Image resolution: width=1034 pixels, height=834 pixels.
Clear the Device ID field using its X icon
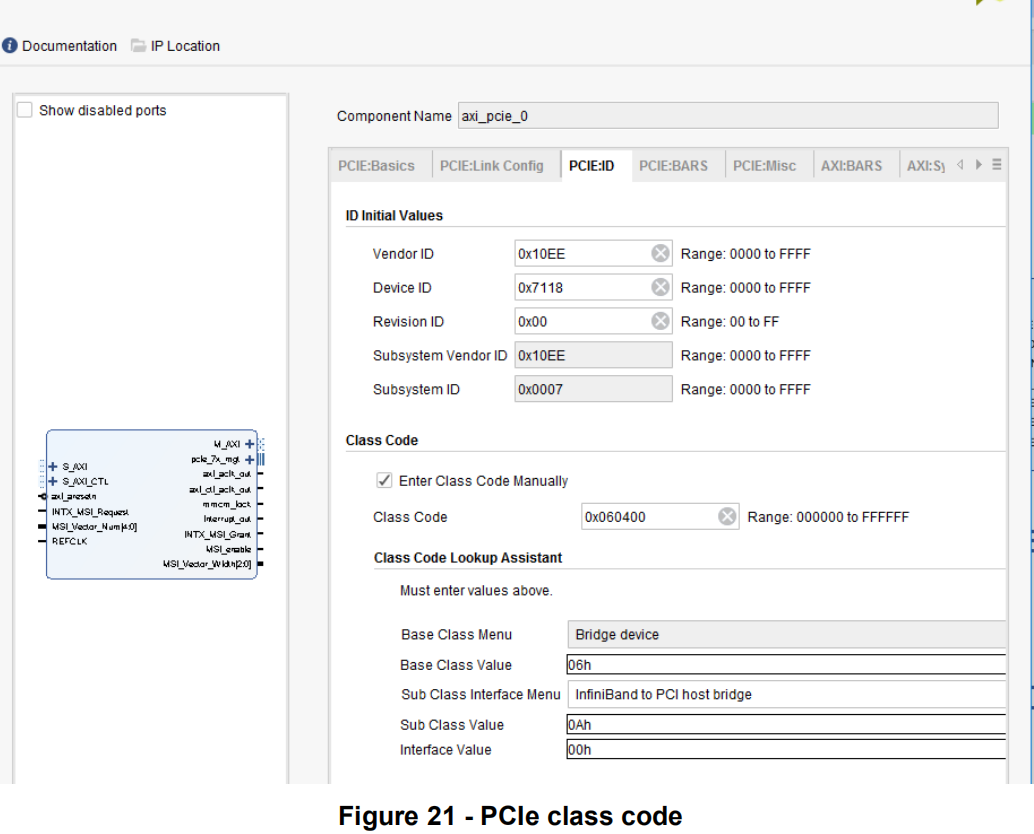660,287
